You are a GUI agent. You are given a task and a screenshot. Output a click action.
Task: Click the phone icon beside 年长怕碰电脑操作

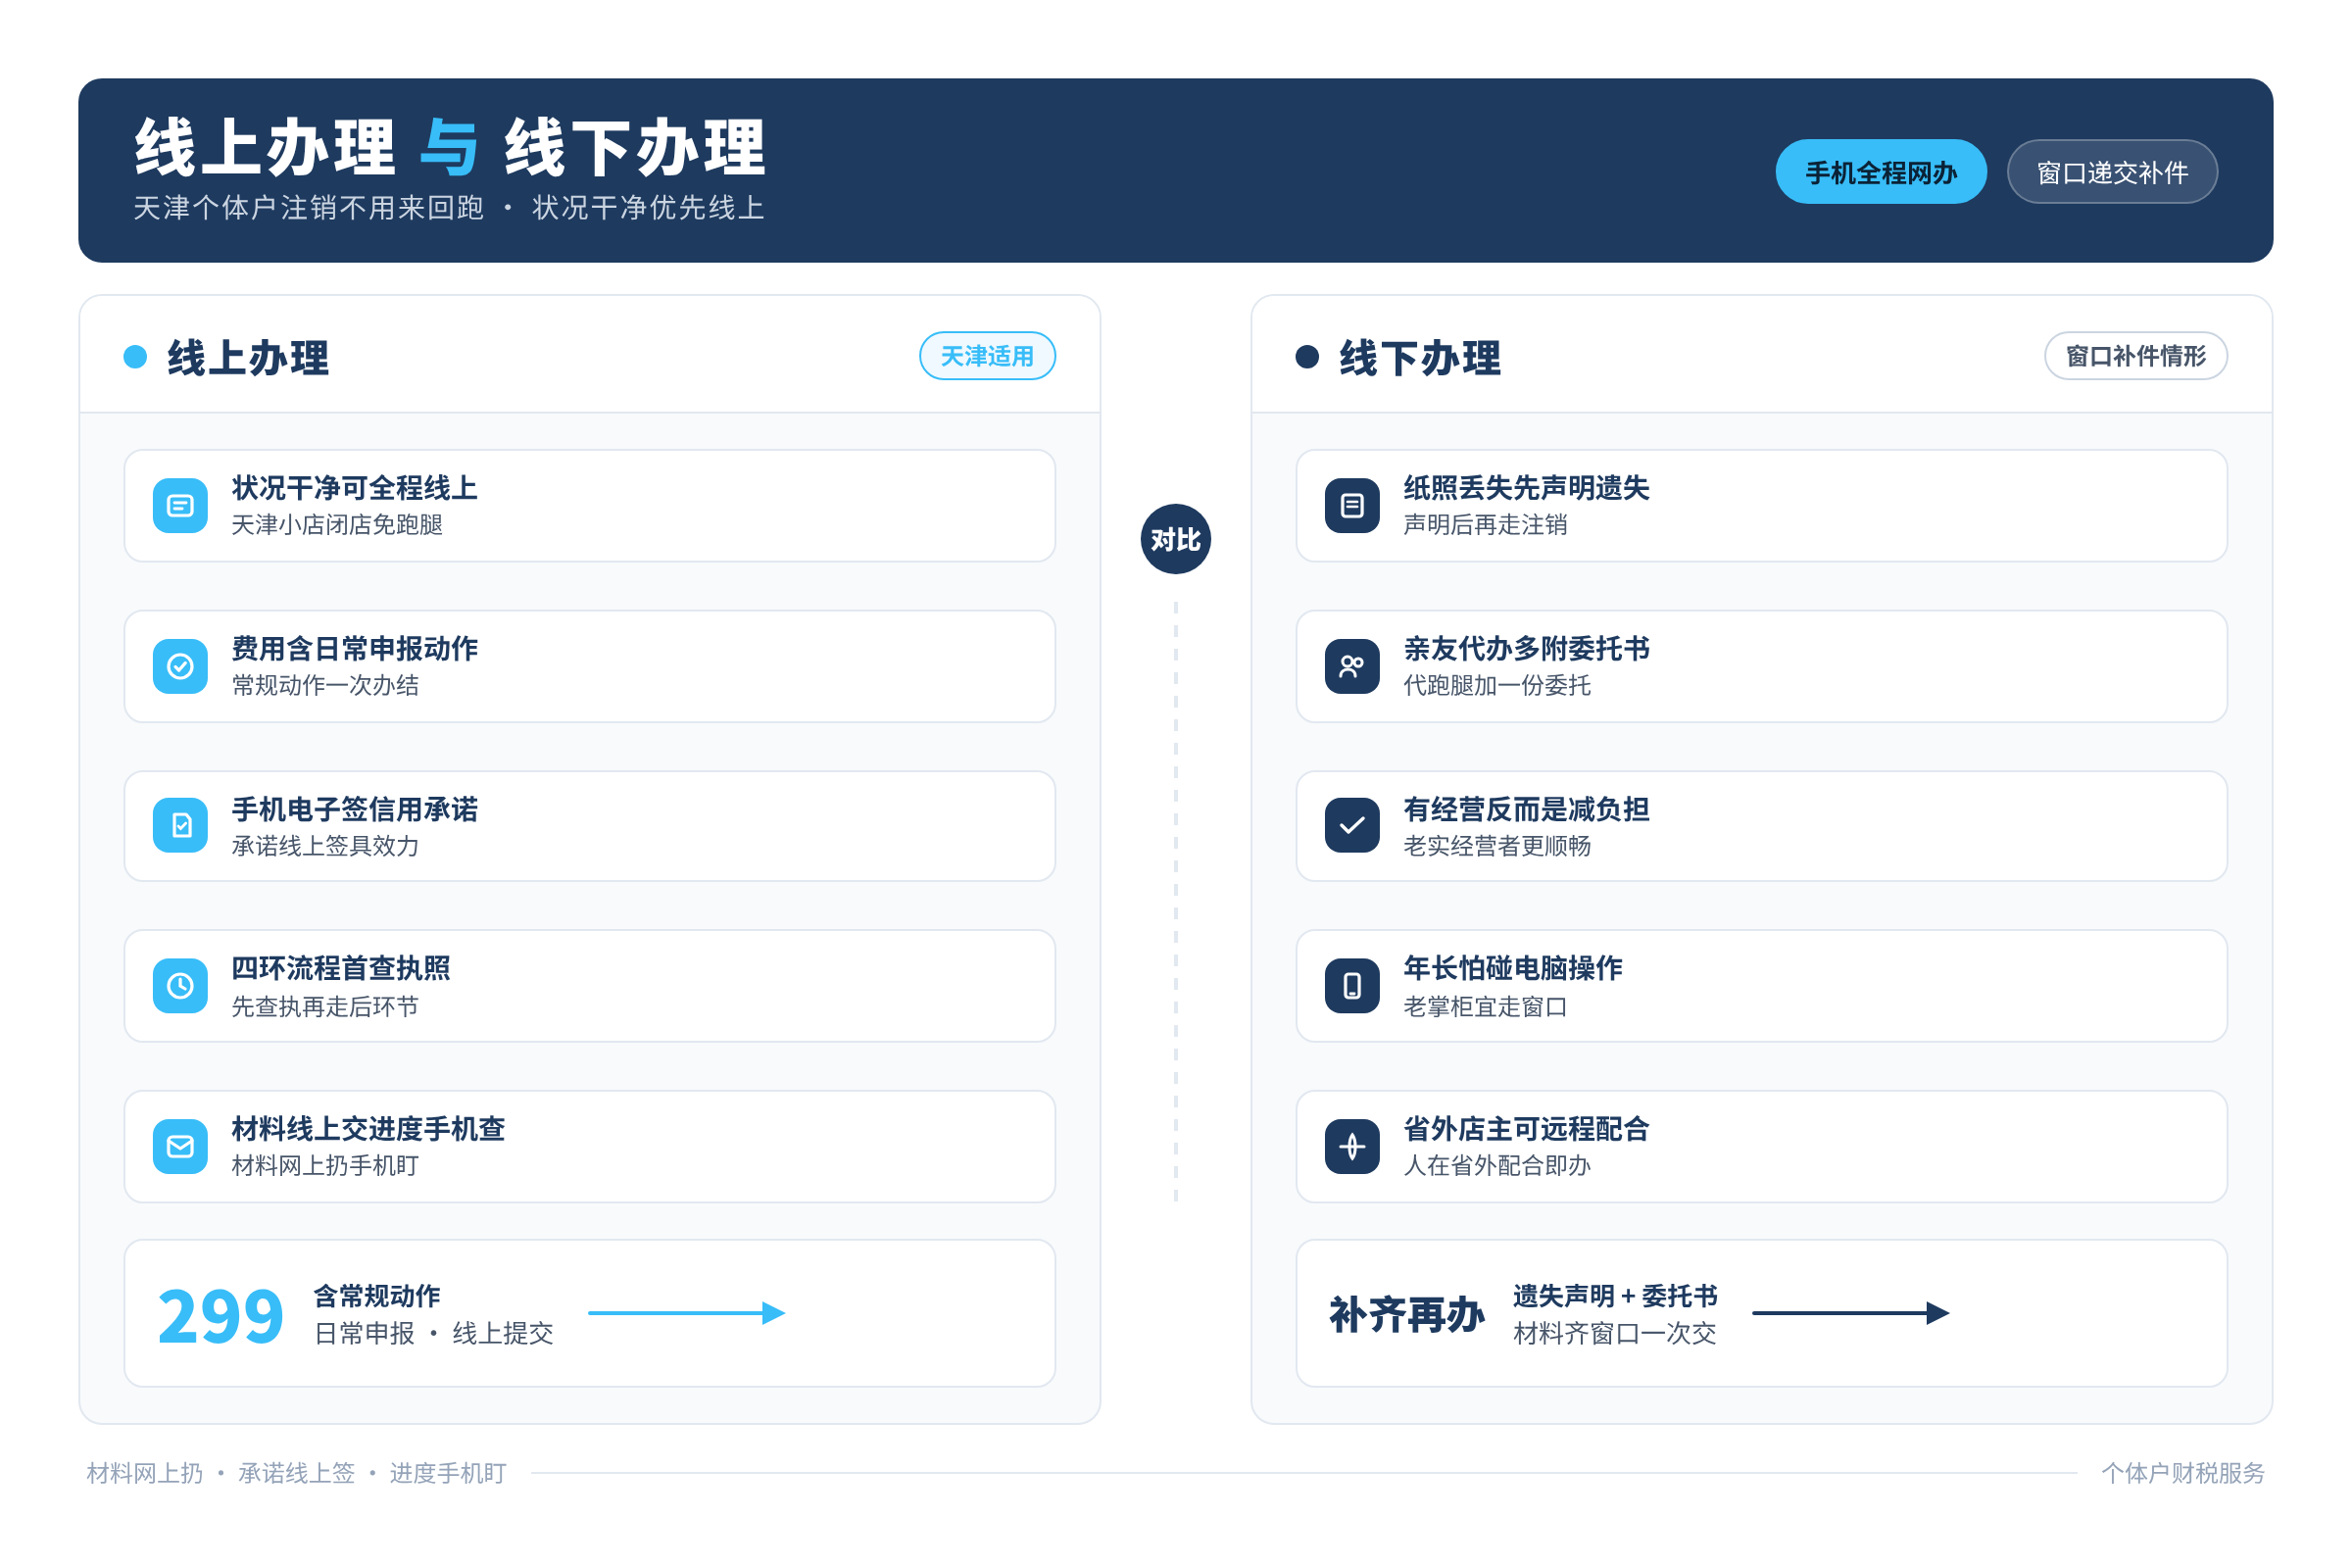coord(1352,986)
